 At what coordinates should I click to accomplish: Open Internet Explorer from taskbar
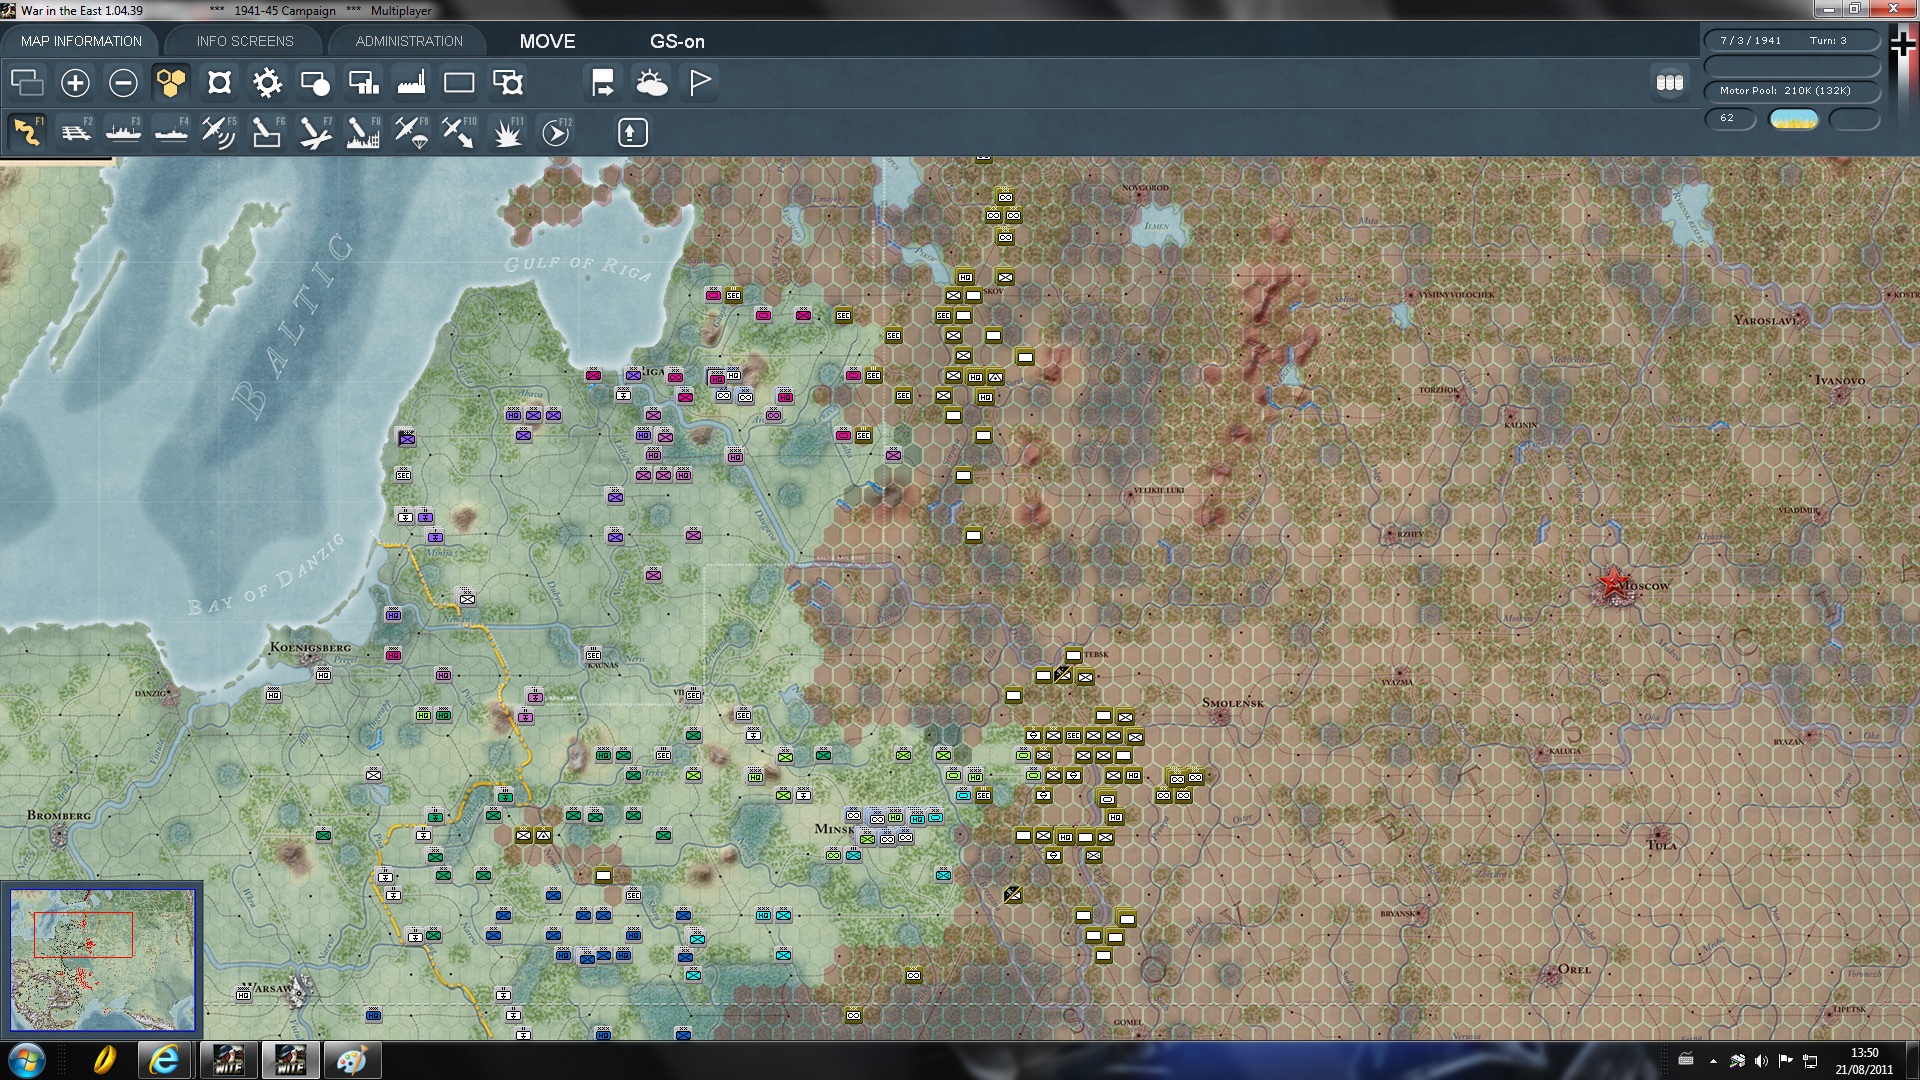tap(163, 1060)
